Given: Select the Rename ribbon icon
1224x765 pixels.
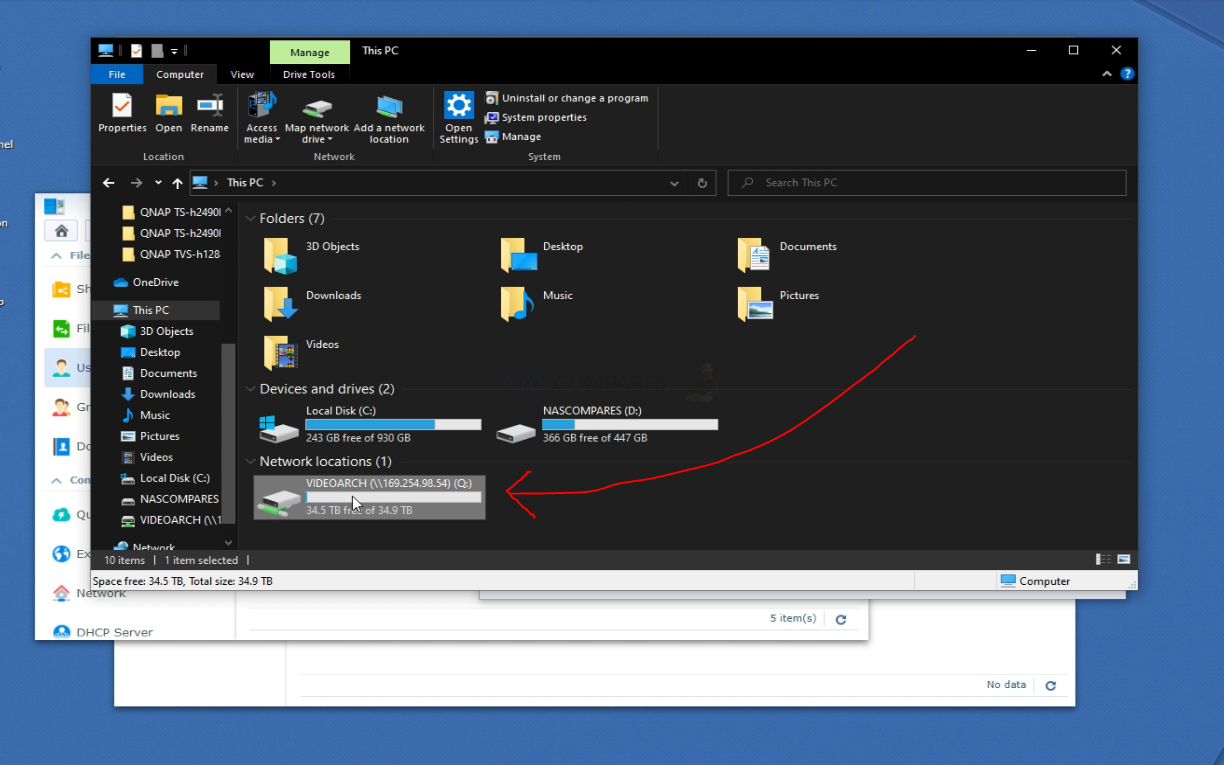Looking at the screenshot, I should [210, 113].
